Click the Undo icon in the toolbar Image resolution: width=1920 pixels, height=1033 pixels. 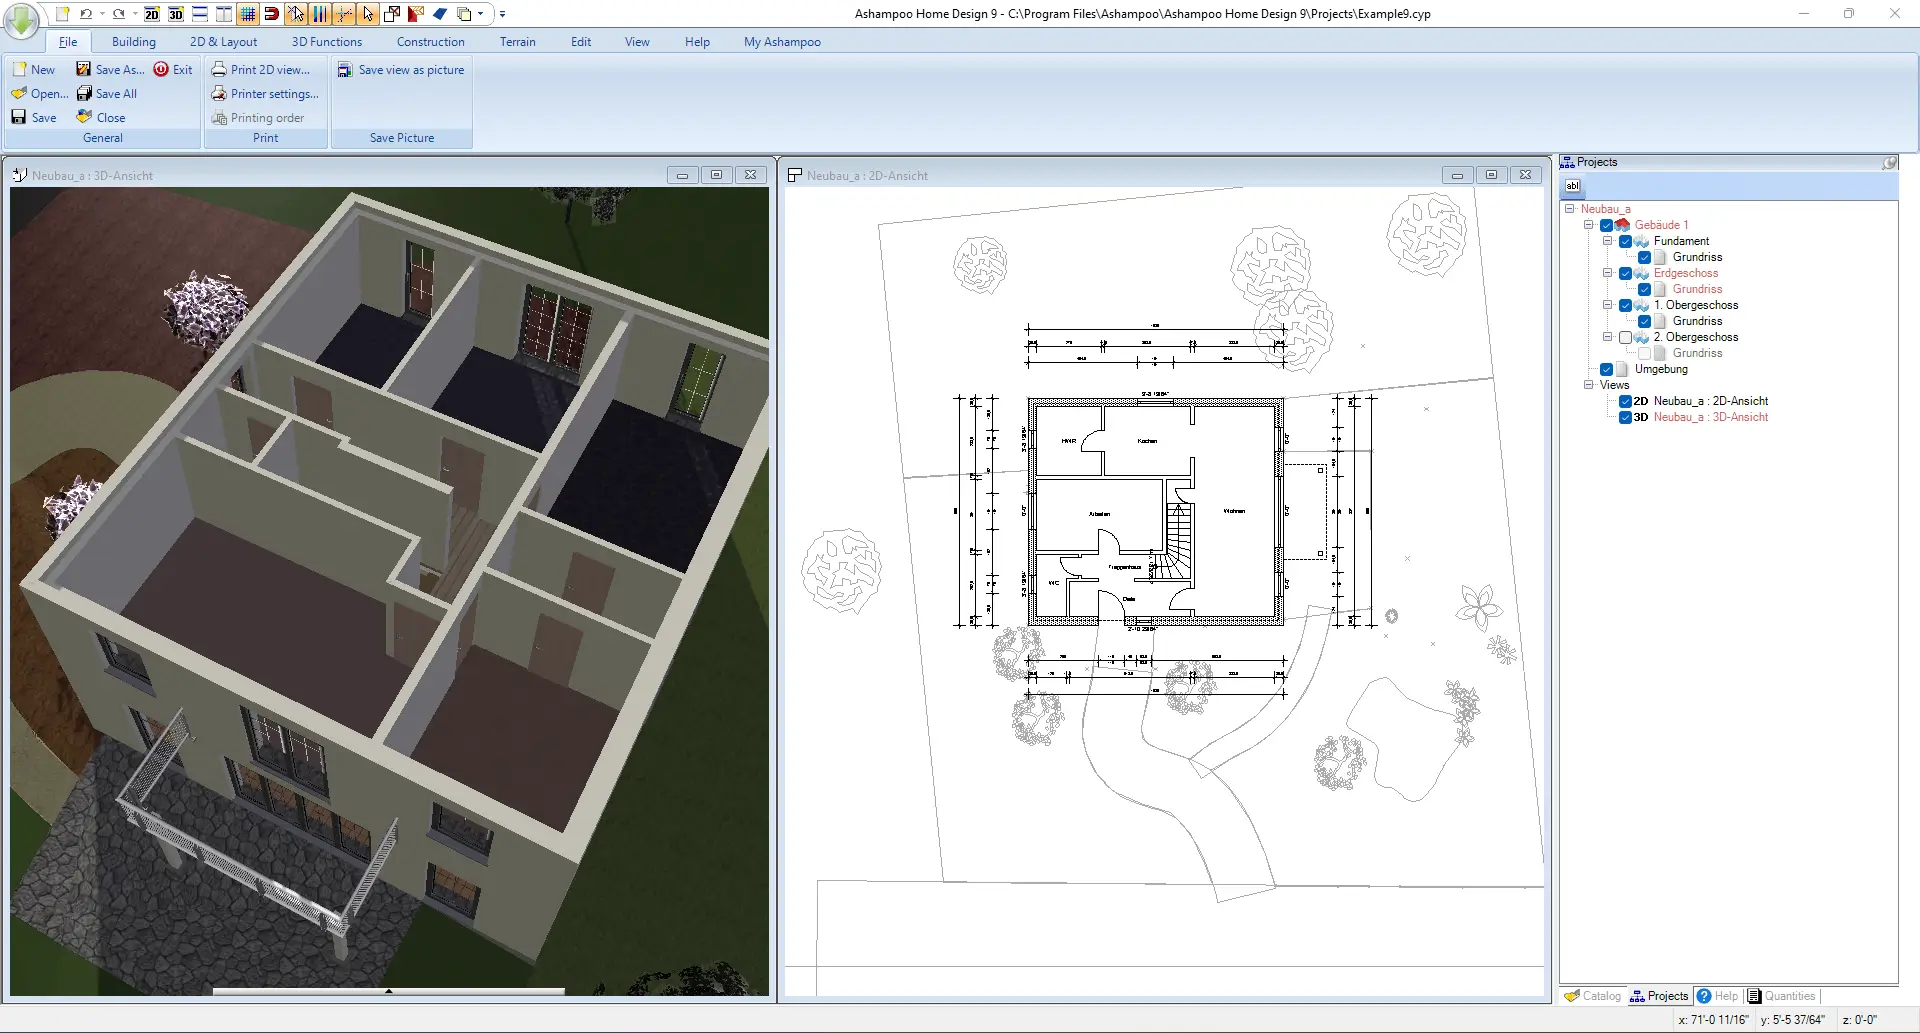click(x=87, y=14)
